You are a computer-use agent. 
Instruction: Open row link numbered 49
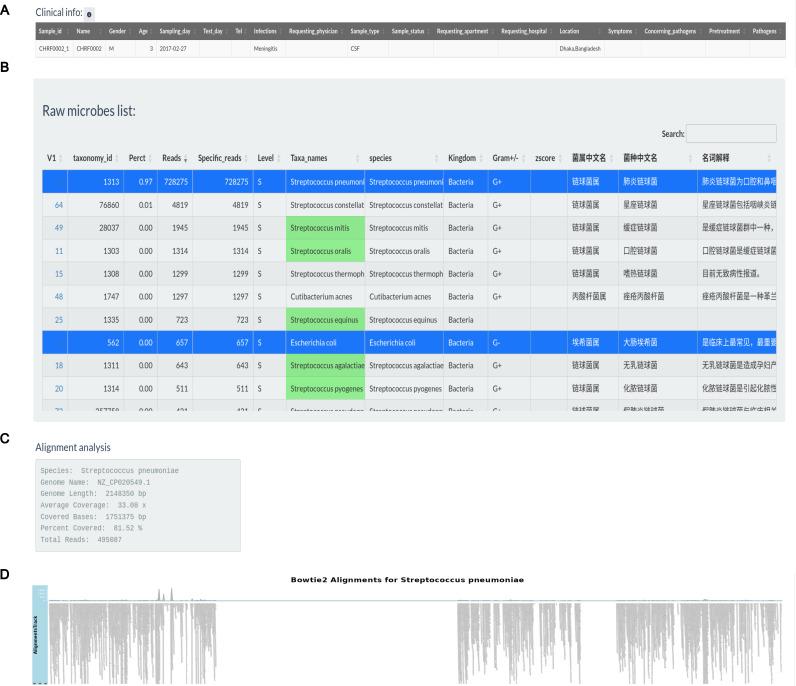point(59,228)
